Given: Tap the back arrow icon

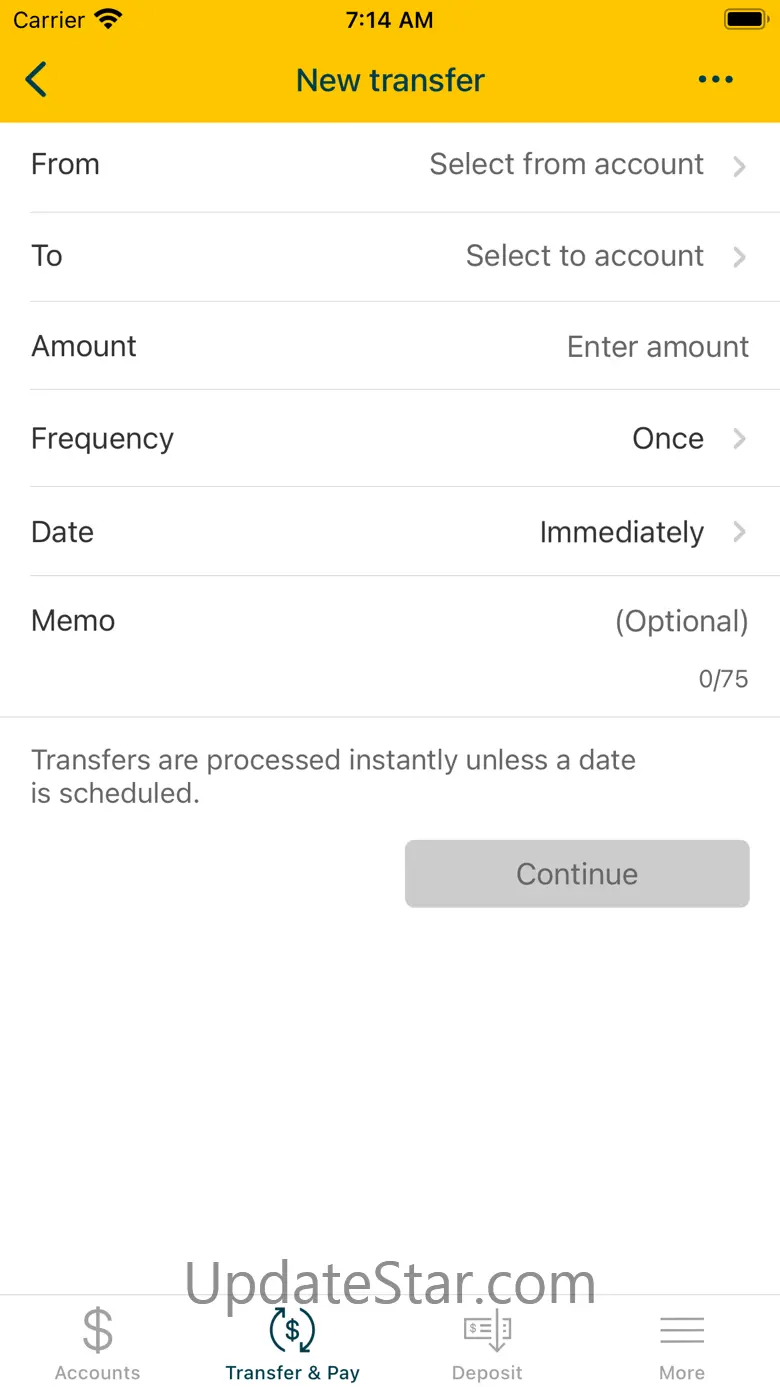Looking at the screenshot, I should coord(36,80).
